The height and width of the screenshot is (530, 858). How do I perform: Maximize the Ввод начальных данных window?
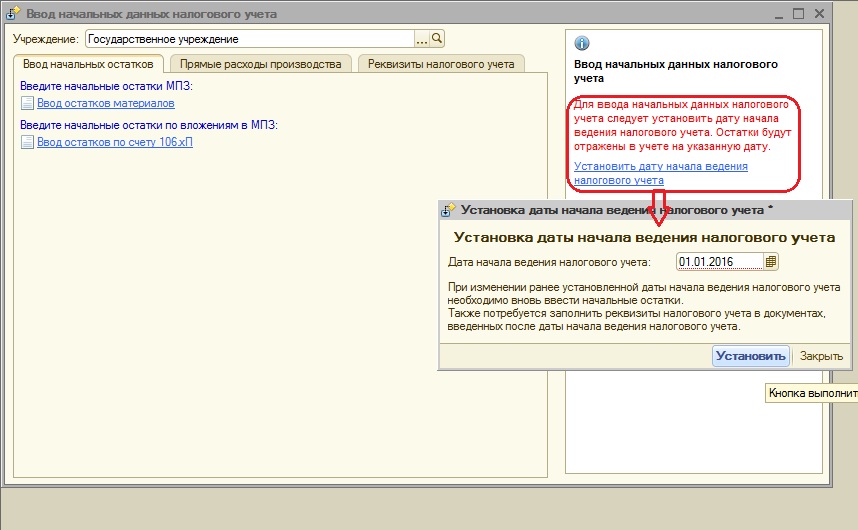(798, 14)
